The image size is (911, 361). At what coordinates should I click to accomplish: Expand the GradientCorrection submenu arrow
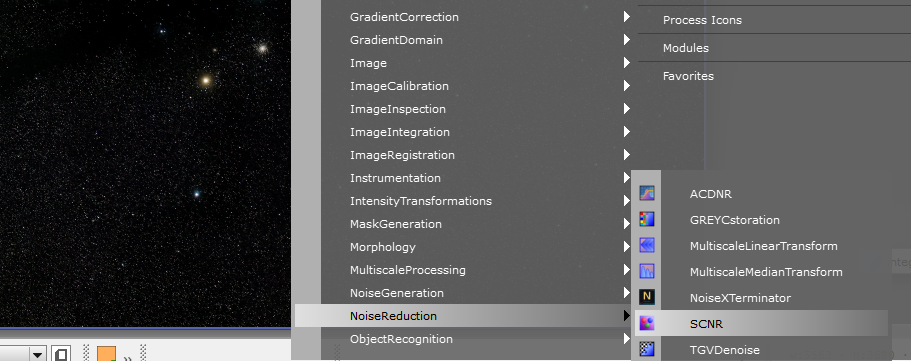click(626, 17)
